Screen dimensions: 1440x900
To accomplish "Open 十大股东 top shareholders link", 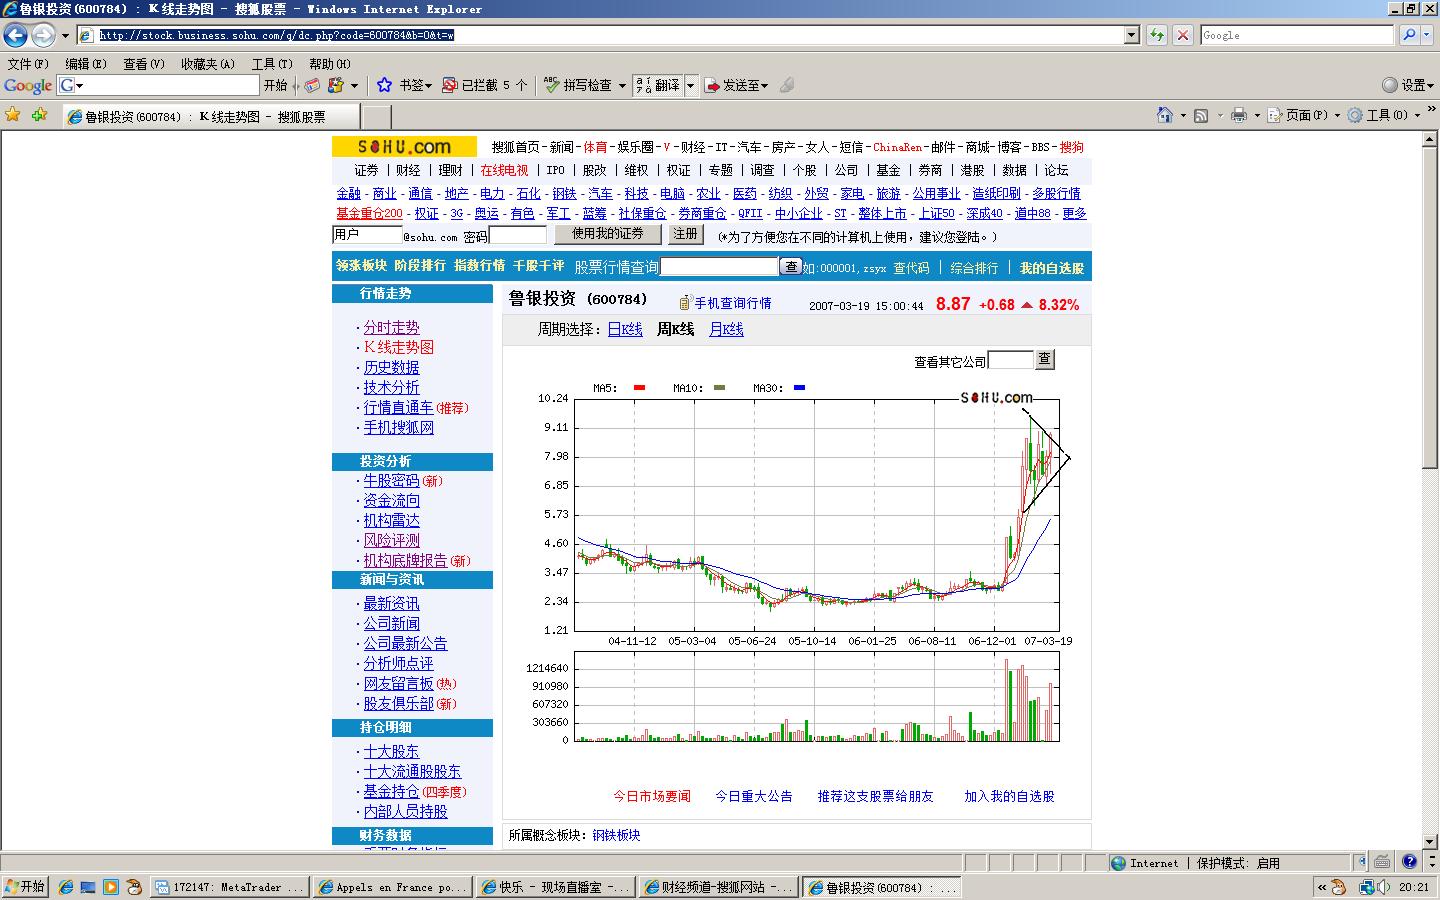I will [392, 751].
